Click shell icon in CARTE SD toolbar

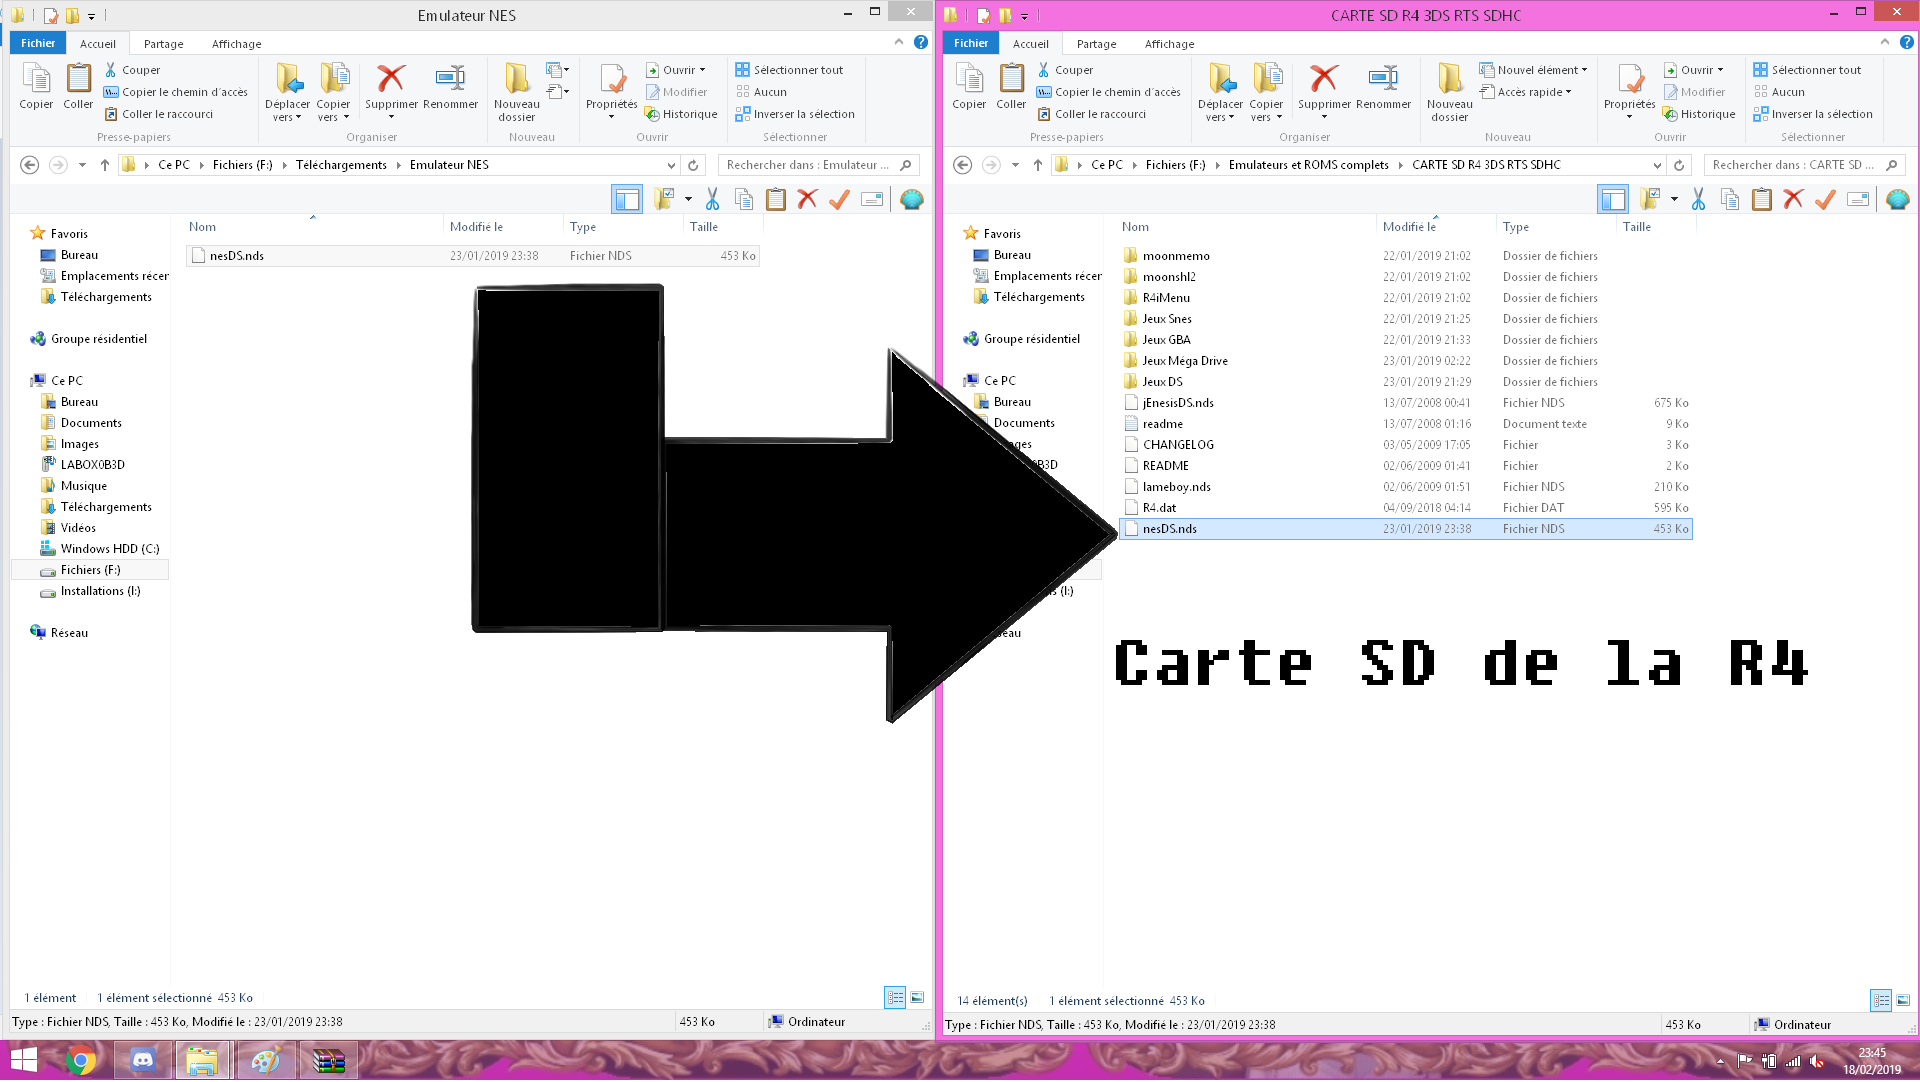pyautogui.click(x=1897, y=199)
